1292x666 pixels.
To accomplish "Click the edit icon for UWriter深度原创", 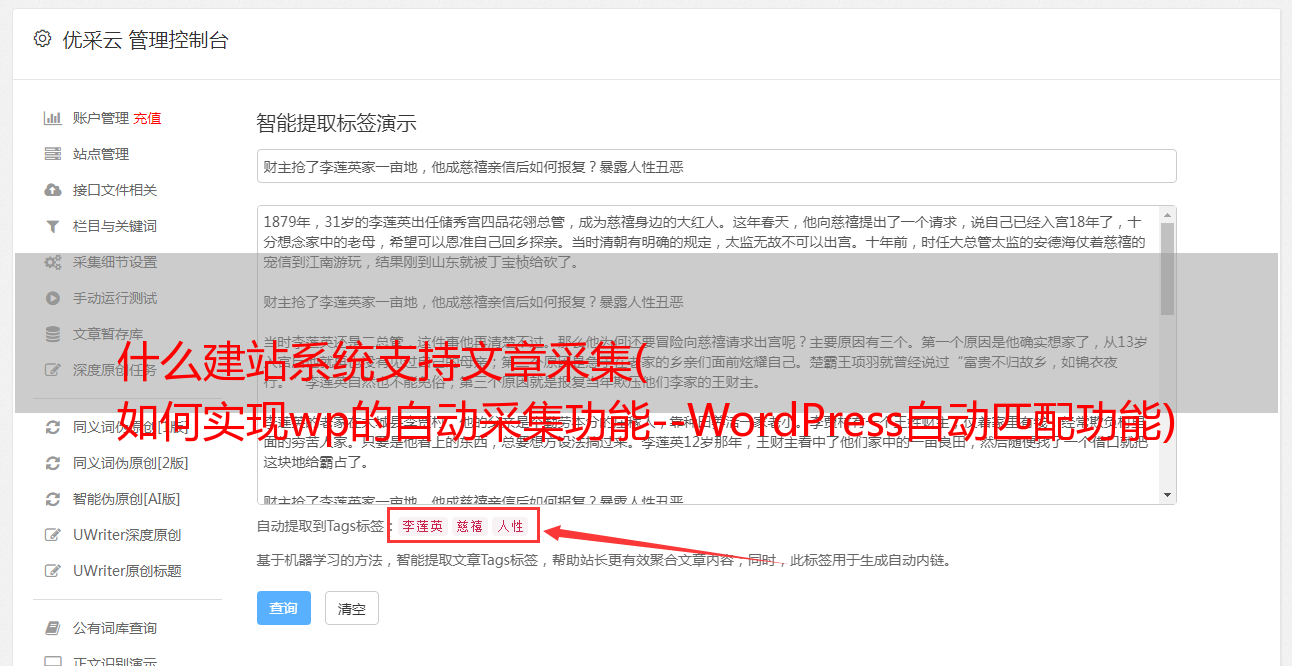I will [x=53, y=535].
